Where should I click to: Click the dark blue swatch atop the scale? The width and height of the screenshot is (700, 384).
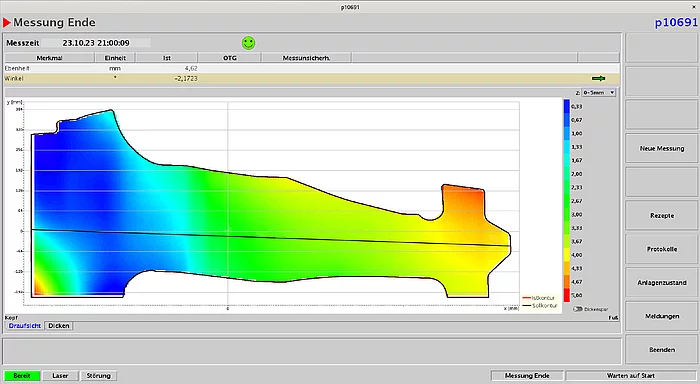[567, 106]
